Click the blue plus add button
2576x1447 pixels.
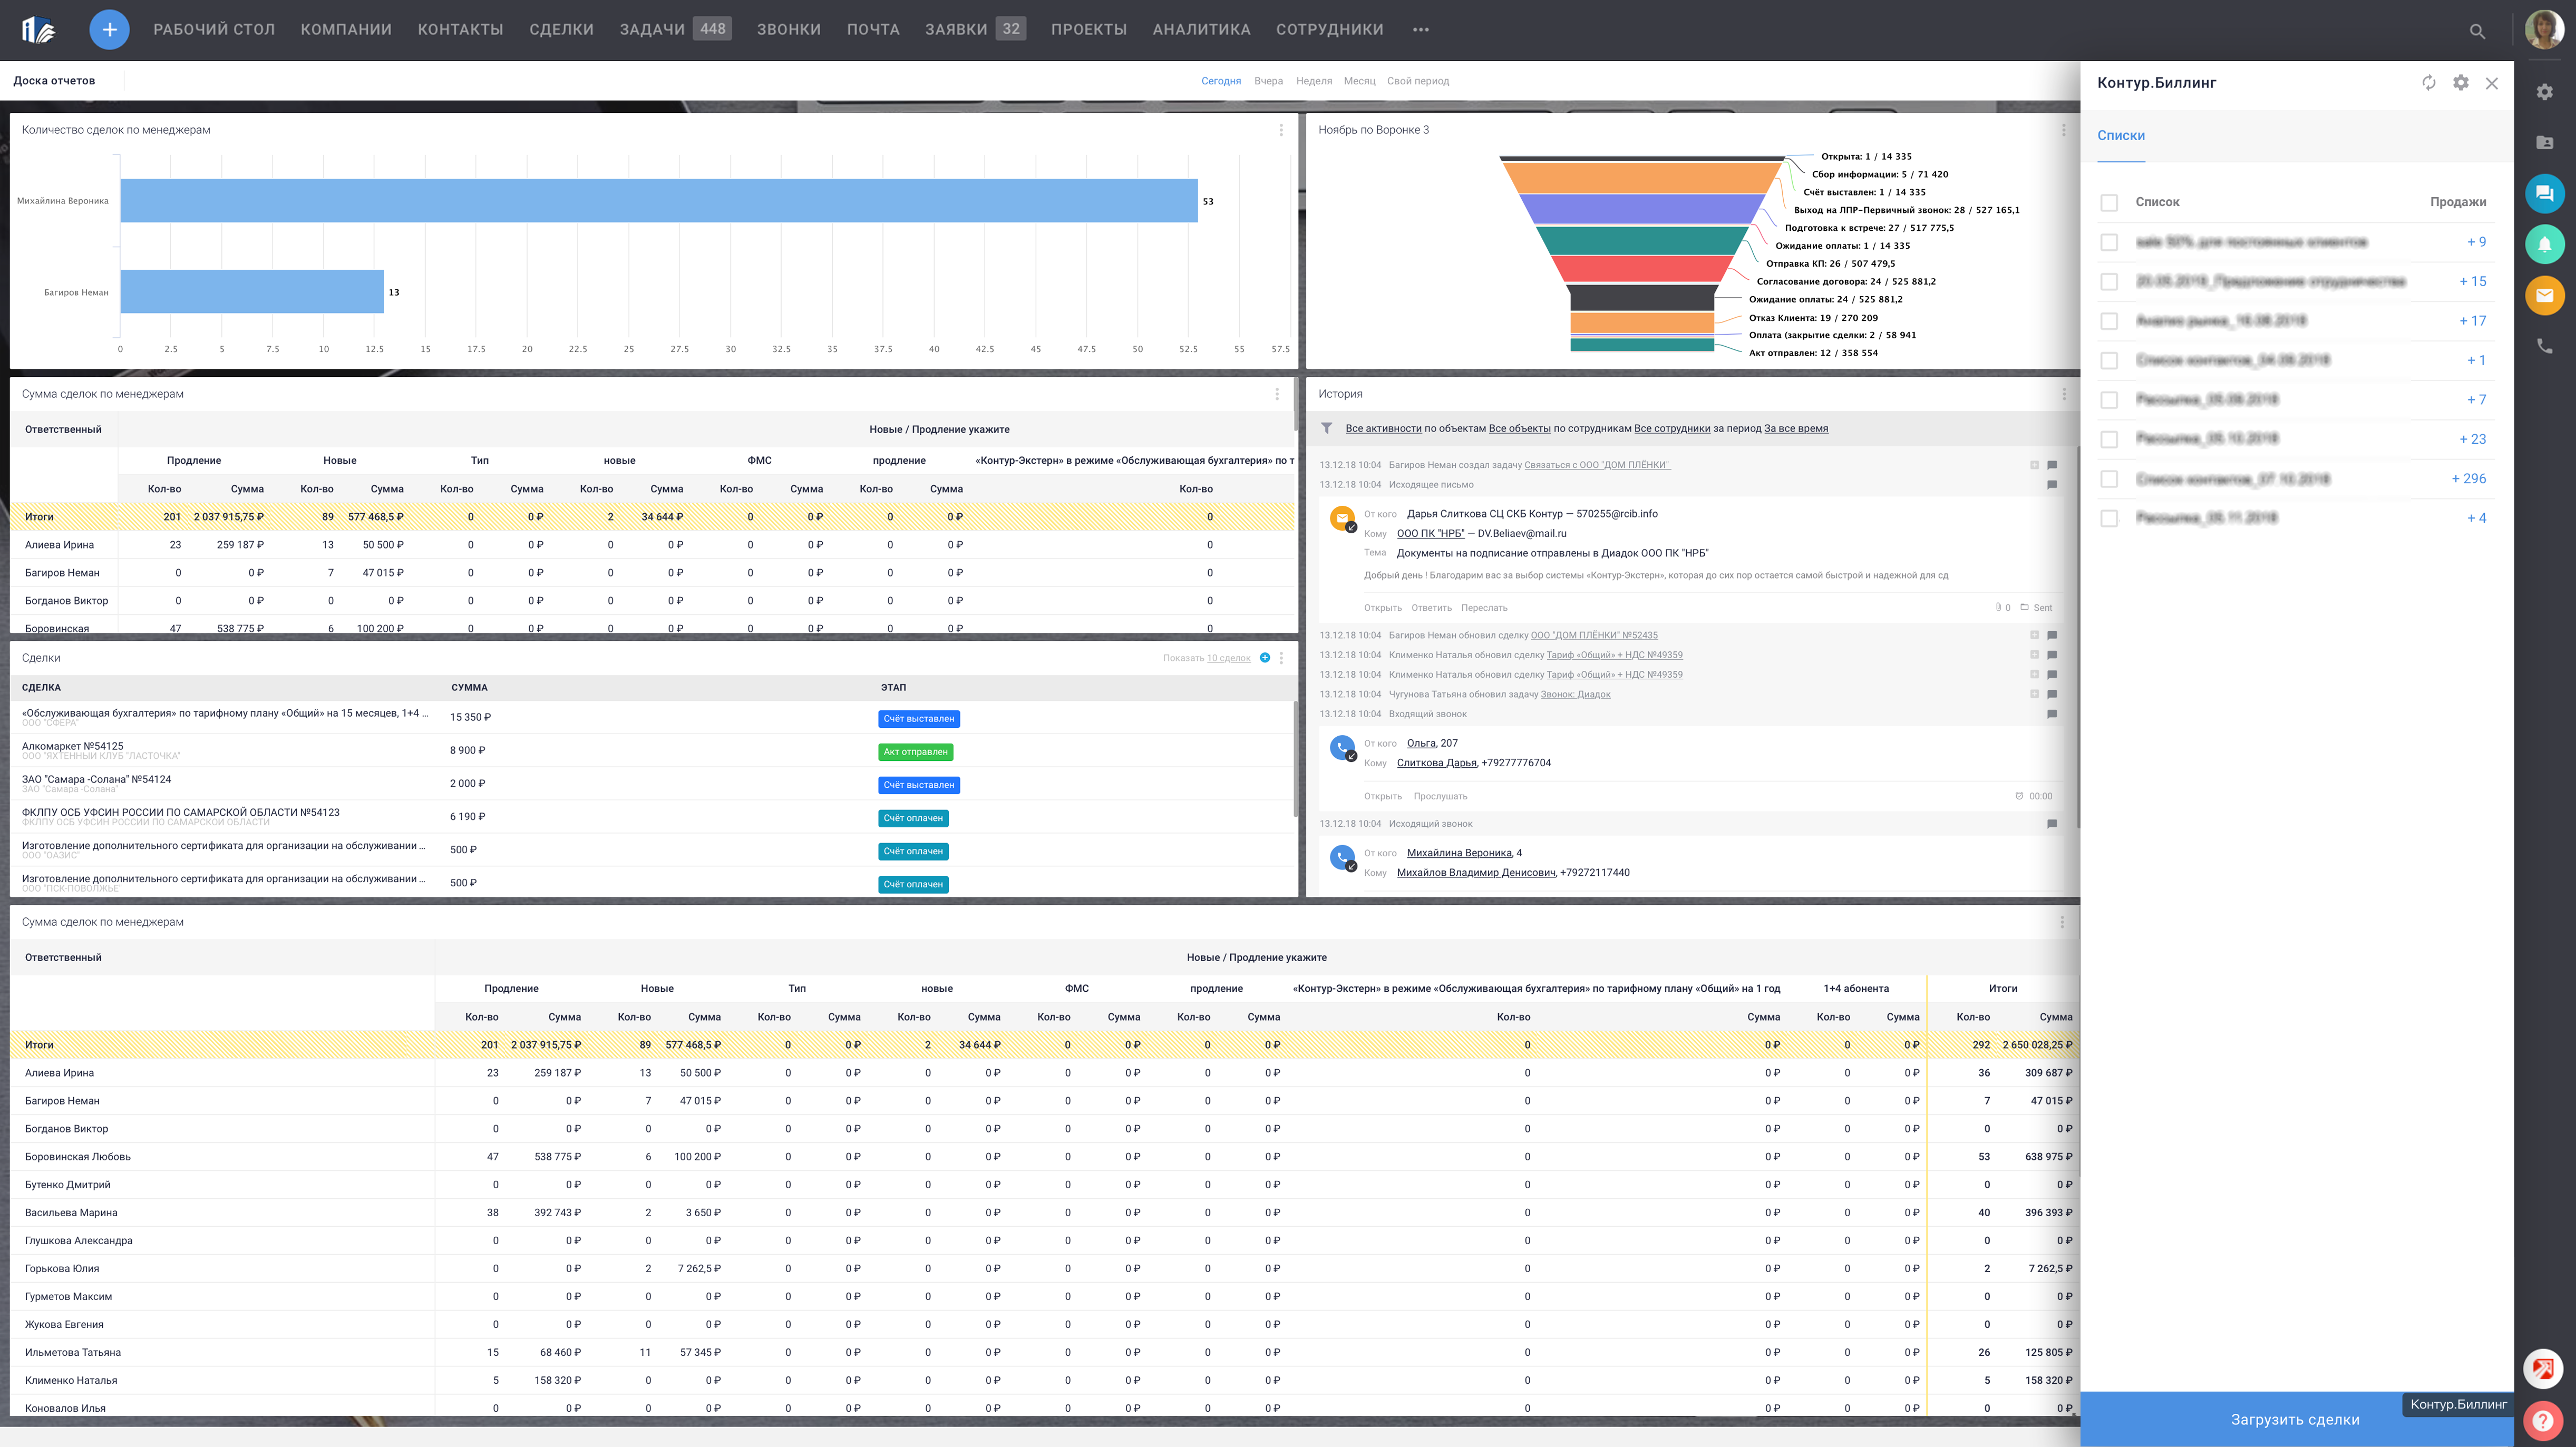(109, 30)
